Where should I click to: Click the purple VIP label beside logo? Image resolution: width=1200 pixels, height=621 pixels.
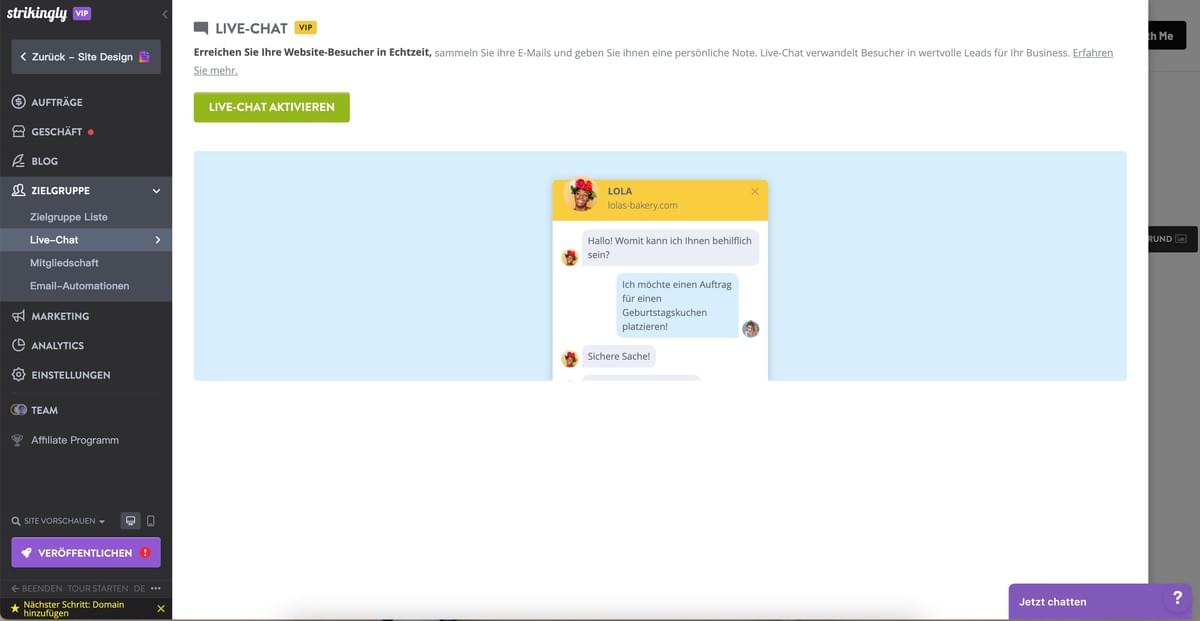pos(82,13)
